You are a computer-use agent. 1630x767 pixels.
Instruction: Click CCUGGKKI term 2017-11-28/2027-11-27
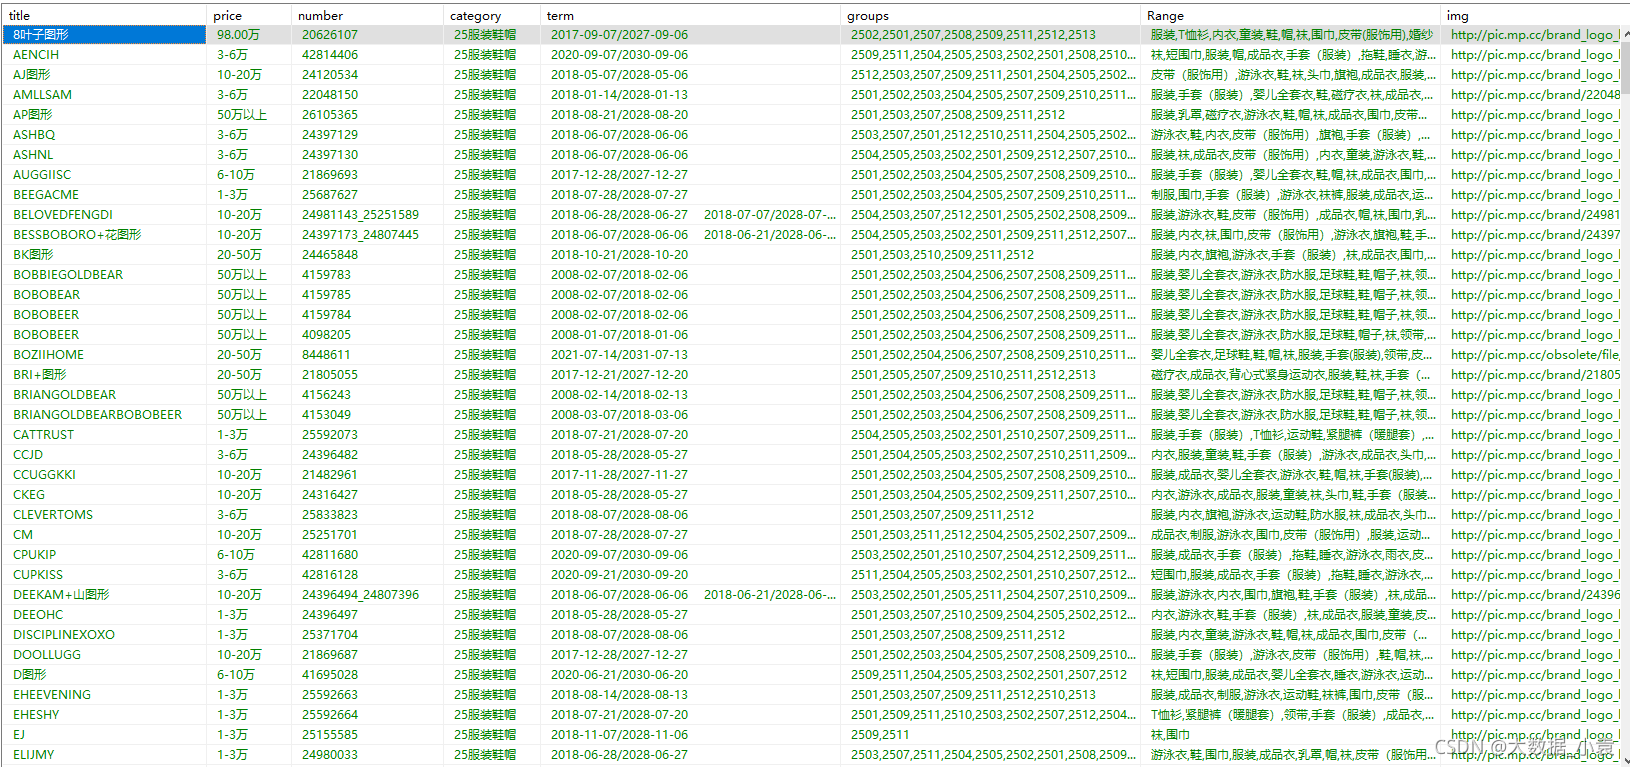point(690,475)
